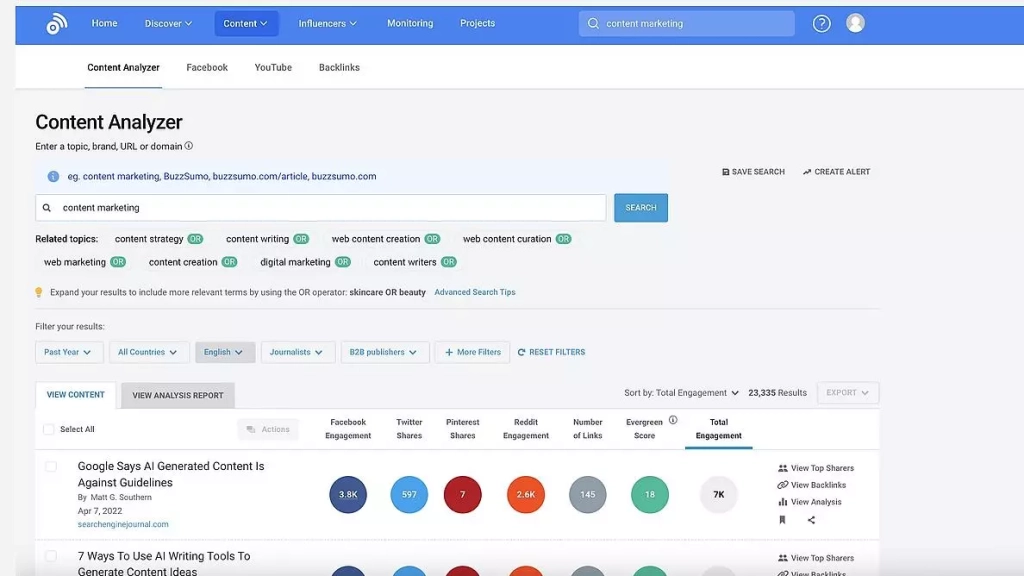Switch to the Facebook tab
The height and width of the screenshot is (576, 1024).
[207, 67]
